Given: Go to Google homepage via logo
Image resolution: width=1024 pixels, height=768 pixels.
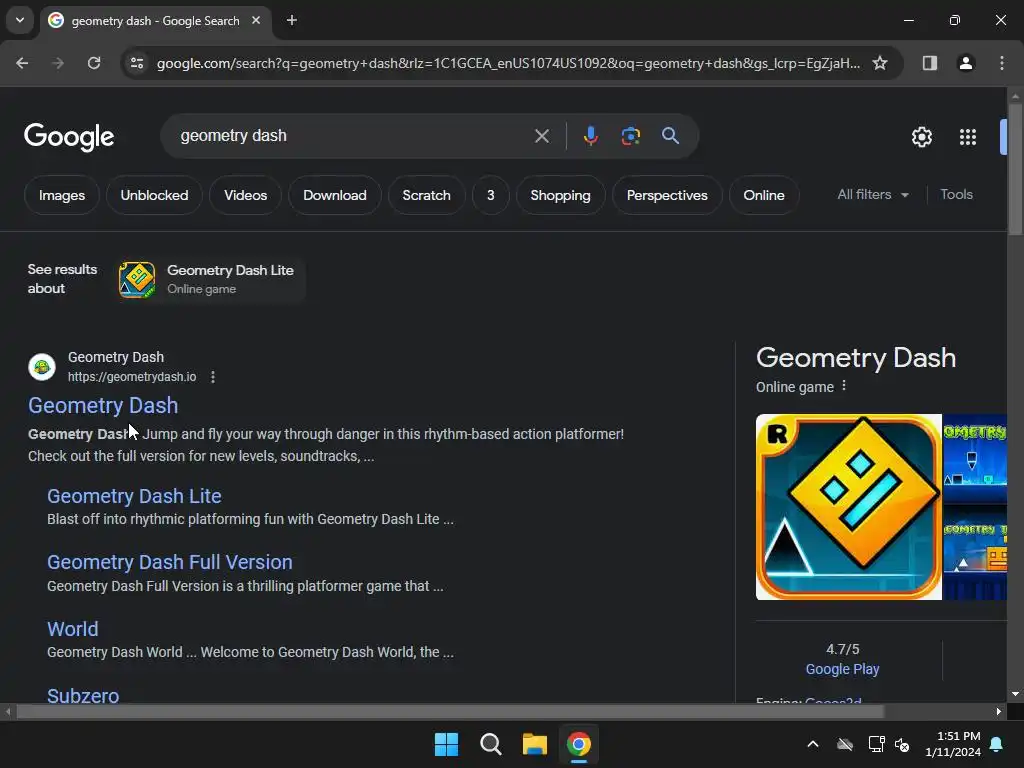Looking at the screenshot, I should (x=69, y=137).
